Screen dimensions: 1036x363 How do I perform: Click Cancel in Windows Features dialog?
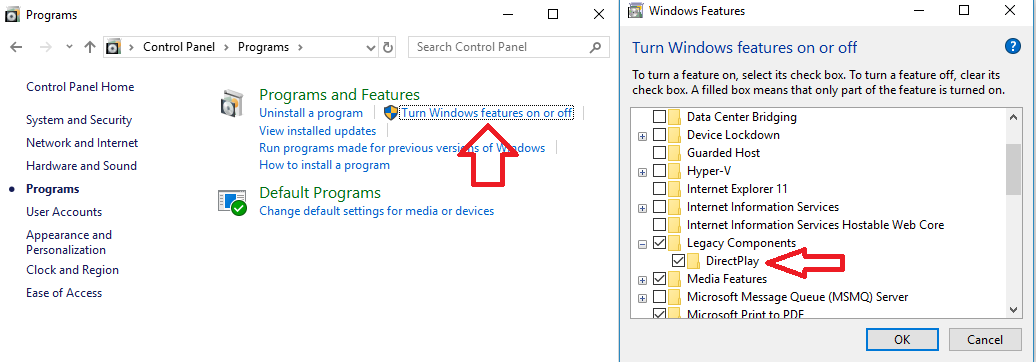click(985, 340)
